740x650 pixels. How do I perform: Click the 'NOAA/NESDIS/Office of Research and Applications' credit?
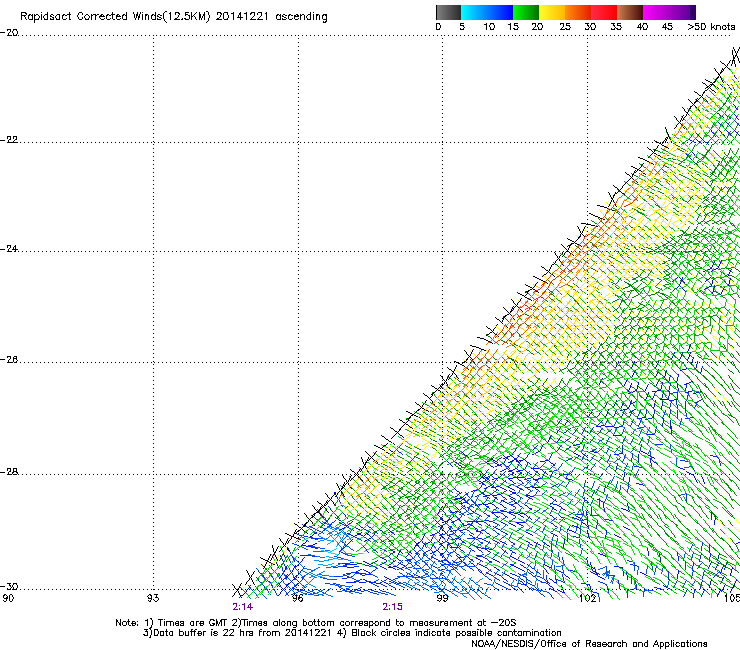[589, 644]
